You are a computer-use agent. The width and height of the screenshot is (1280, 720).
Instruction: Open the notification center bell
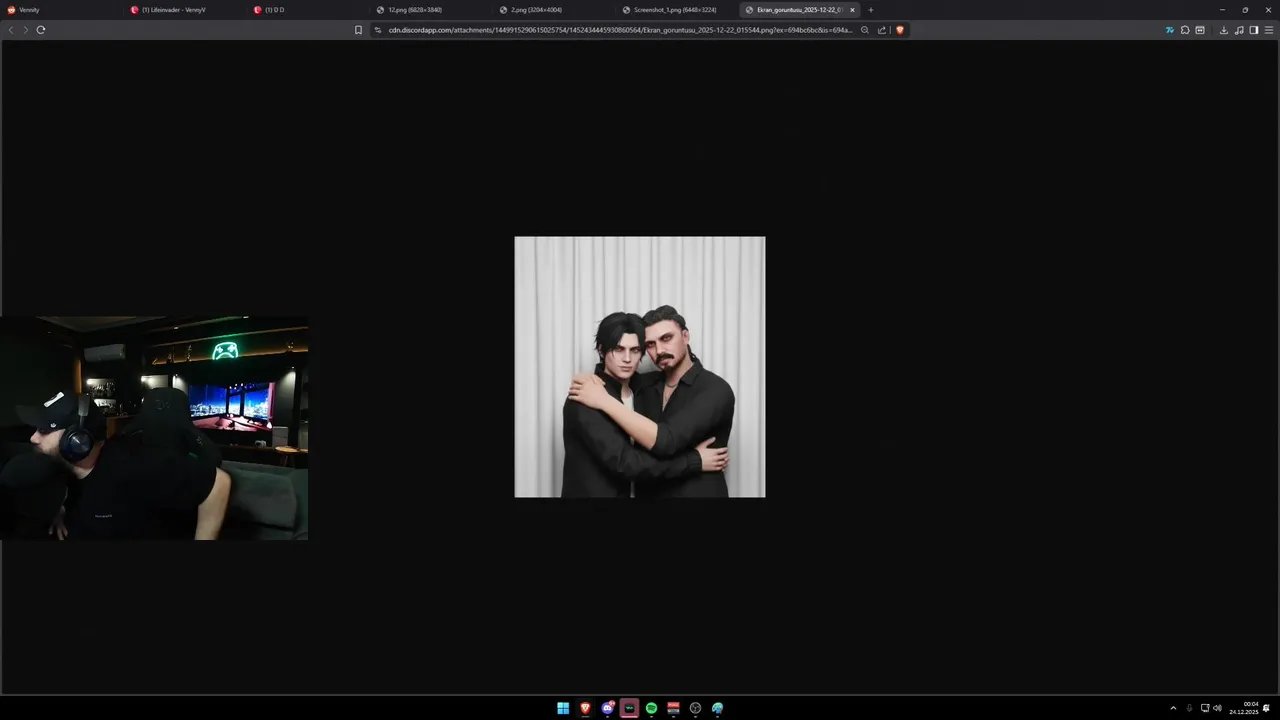(x=1267, y=708)
